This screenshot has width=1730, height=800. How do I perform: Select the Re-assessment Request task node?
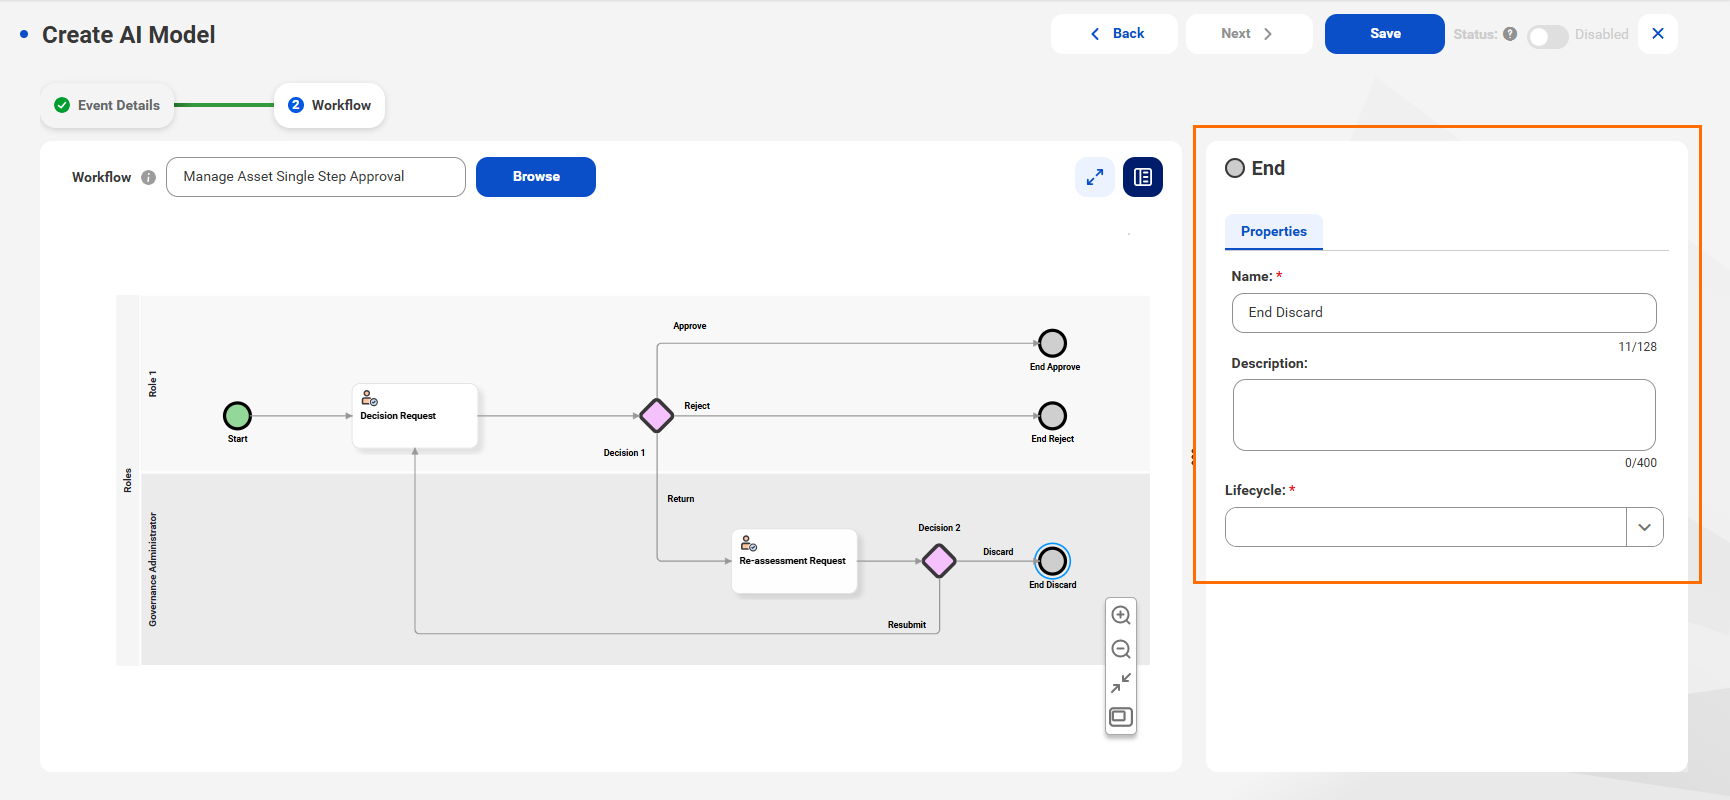pos(794,561)
